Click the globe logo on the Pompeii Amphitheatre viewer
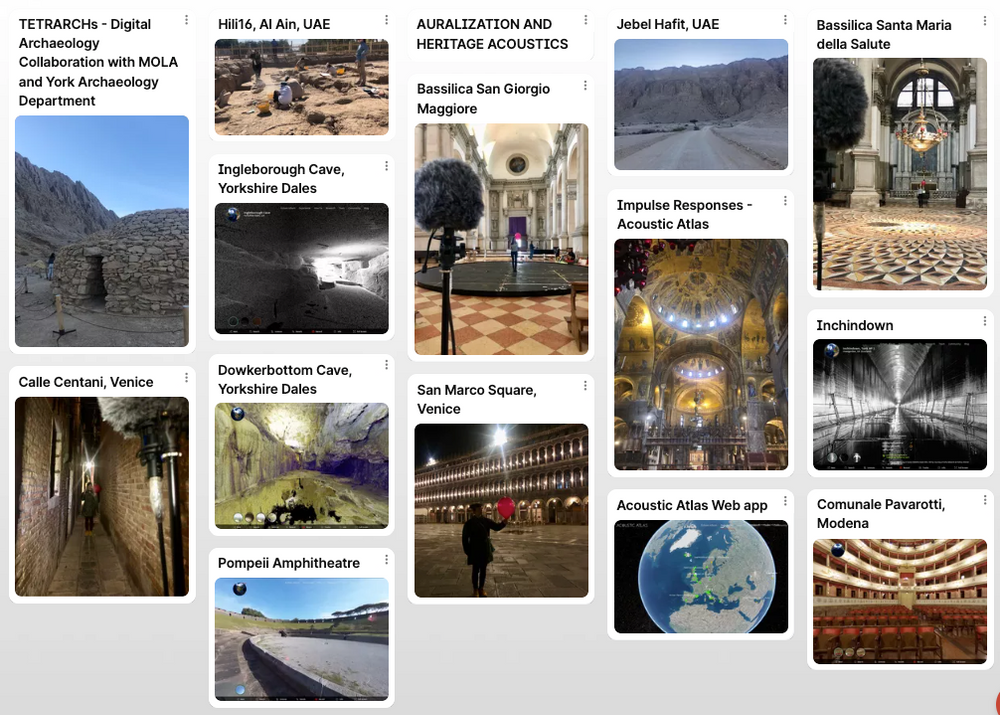The height and width of the screenshot is (715, 1000). 240,588
